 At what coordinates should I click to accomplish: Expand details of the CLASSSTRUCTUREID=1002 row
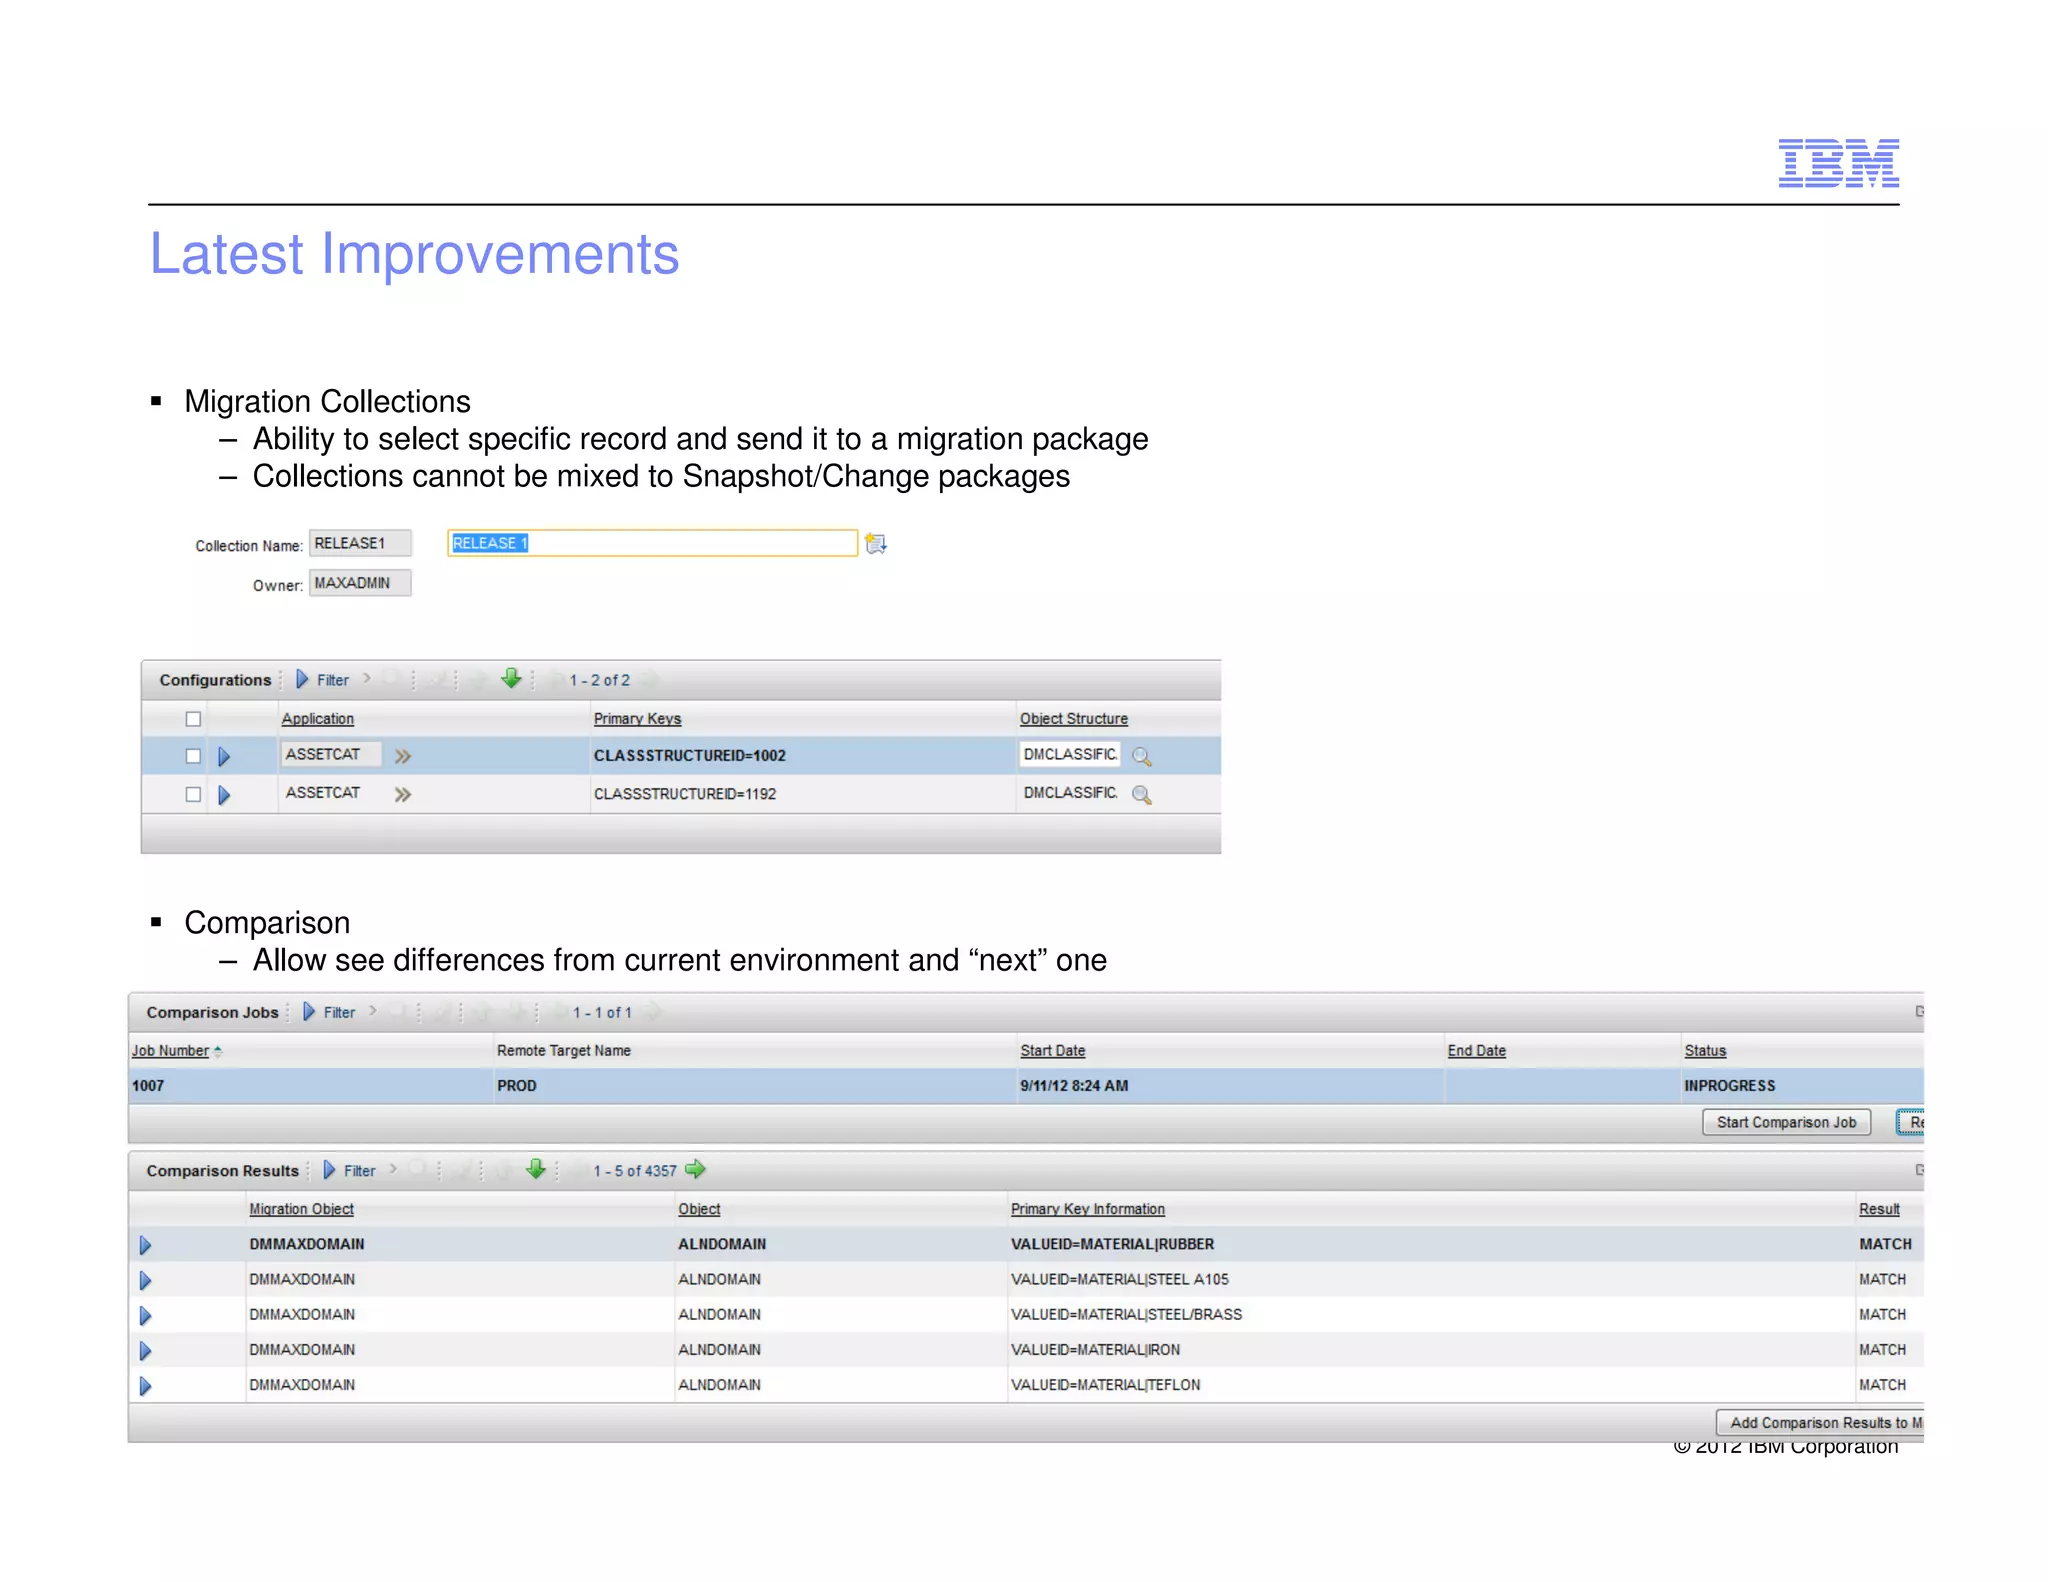coord(224,756)
